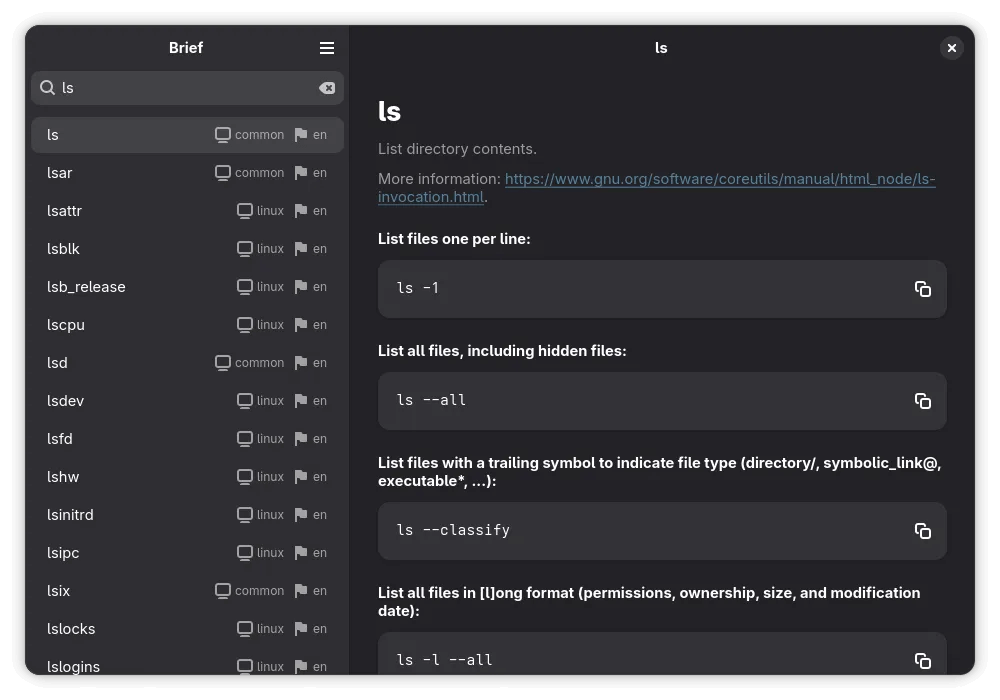Clear the search field with the X icon
Image resolution: width=1000 pixels, height=700 pixels.
tap(328, 87)
